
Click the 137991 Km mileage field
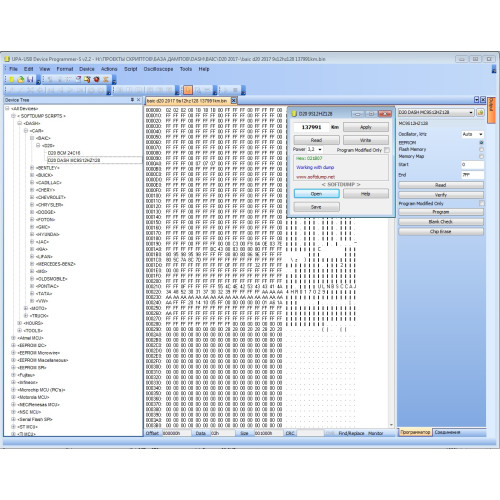point(311,127)
